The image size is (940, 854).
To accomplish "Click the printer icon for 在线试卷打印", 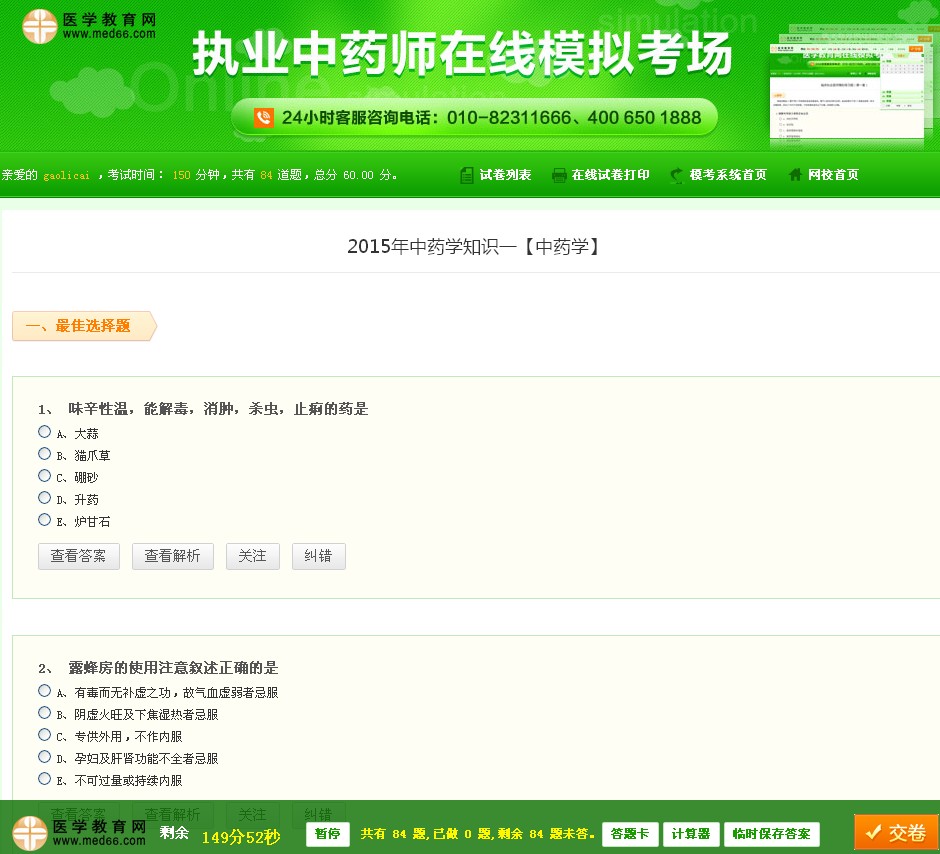I will tap(559, 174).
